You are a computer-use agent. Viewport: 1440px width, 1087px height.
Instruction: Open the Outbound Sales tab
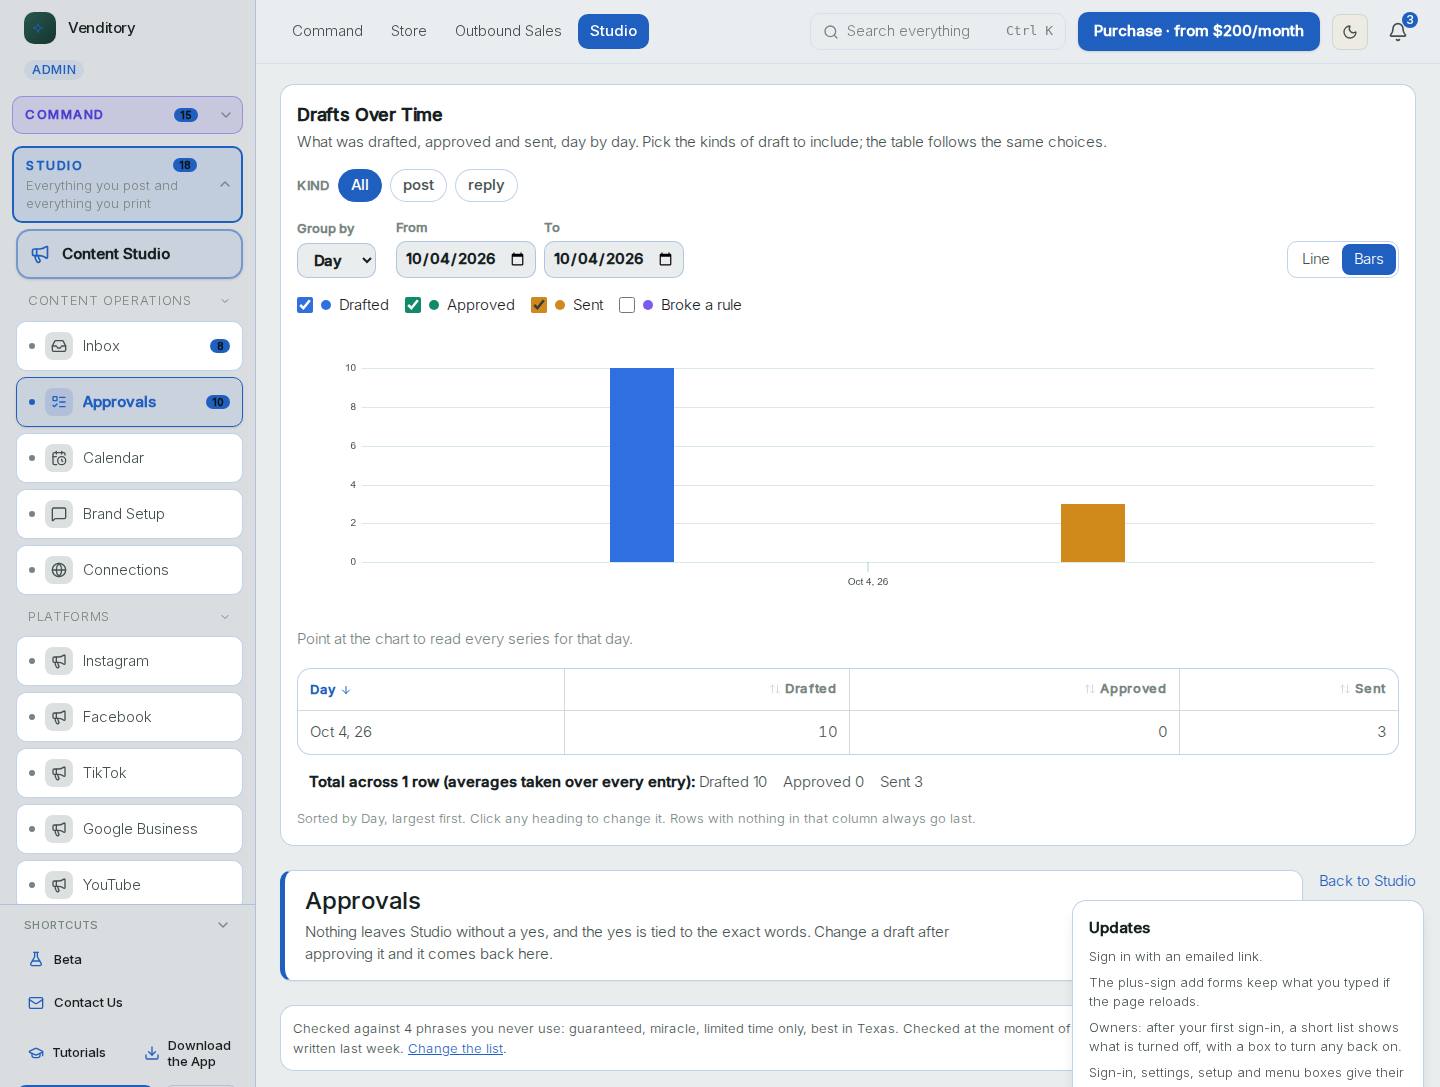pos(508,31)
